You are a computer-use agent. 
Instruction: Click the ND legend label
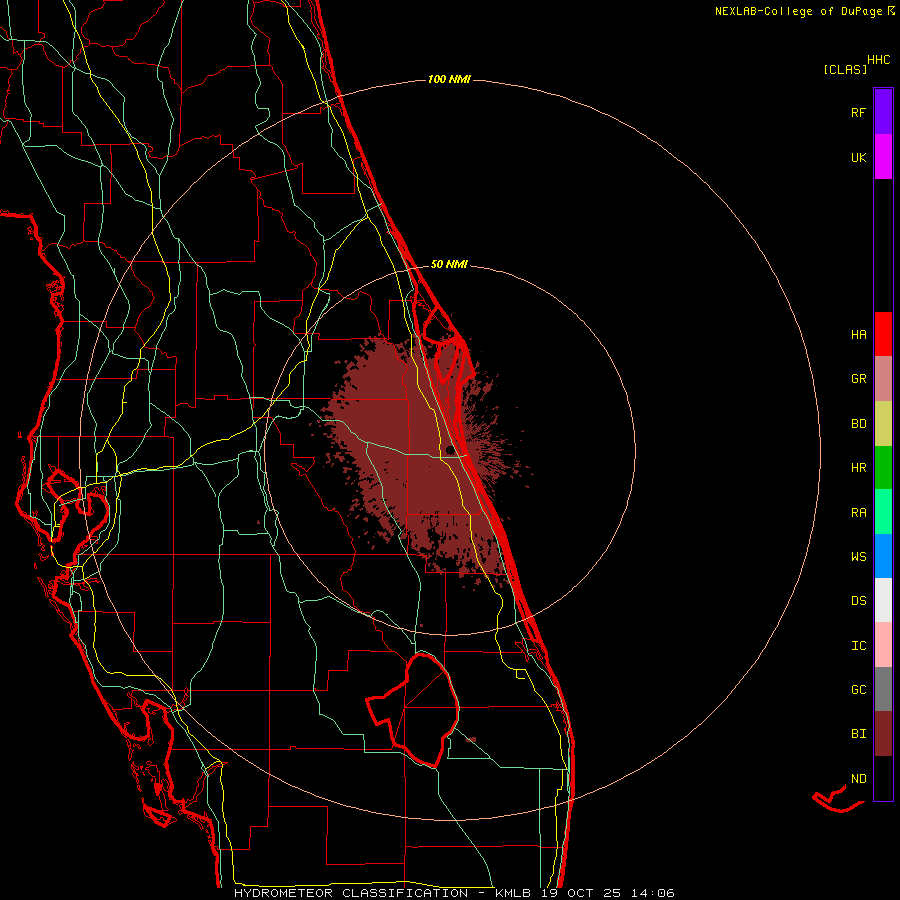coord(858,779)
